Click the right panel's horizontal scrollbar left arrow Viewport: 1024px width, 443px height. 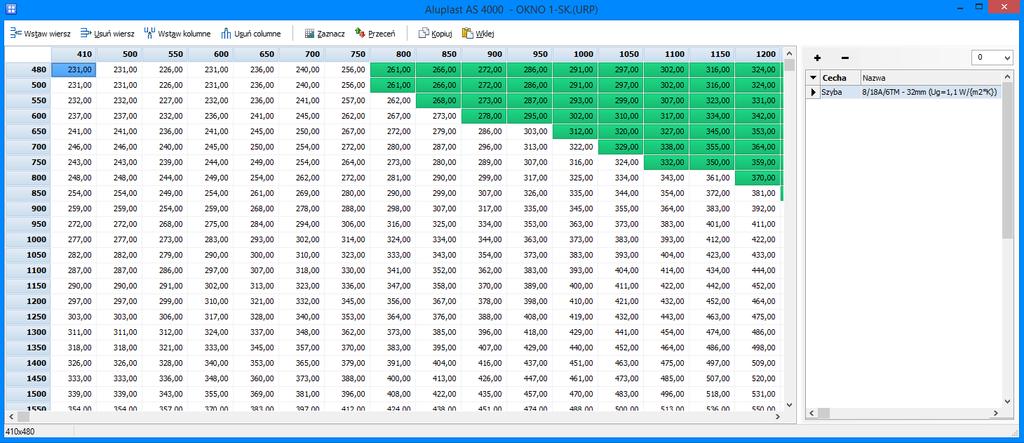812,413
